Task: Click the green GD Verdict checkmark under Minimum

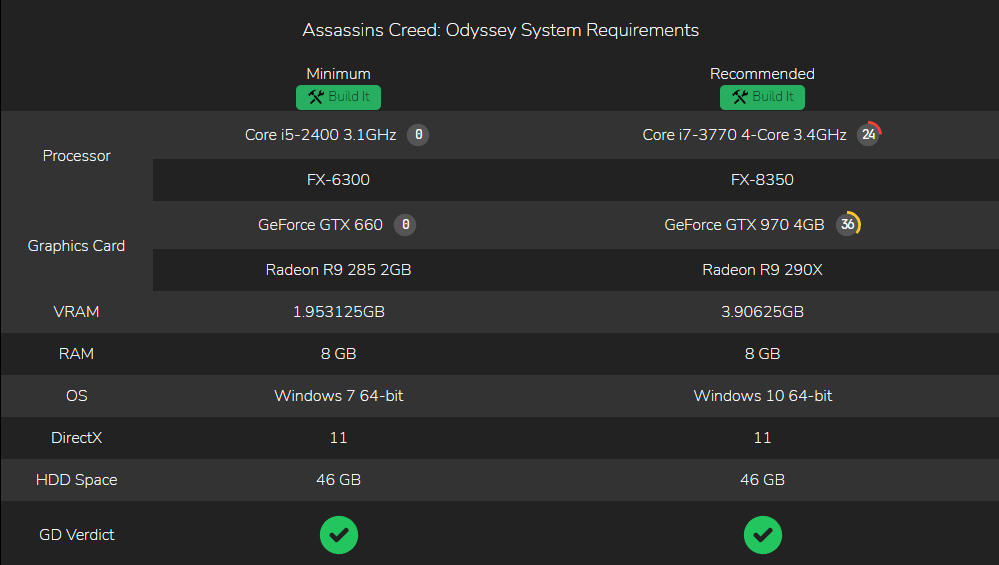Action: pos(339,534)
